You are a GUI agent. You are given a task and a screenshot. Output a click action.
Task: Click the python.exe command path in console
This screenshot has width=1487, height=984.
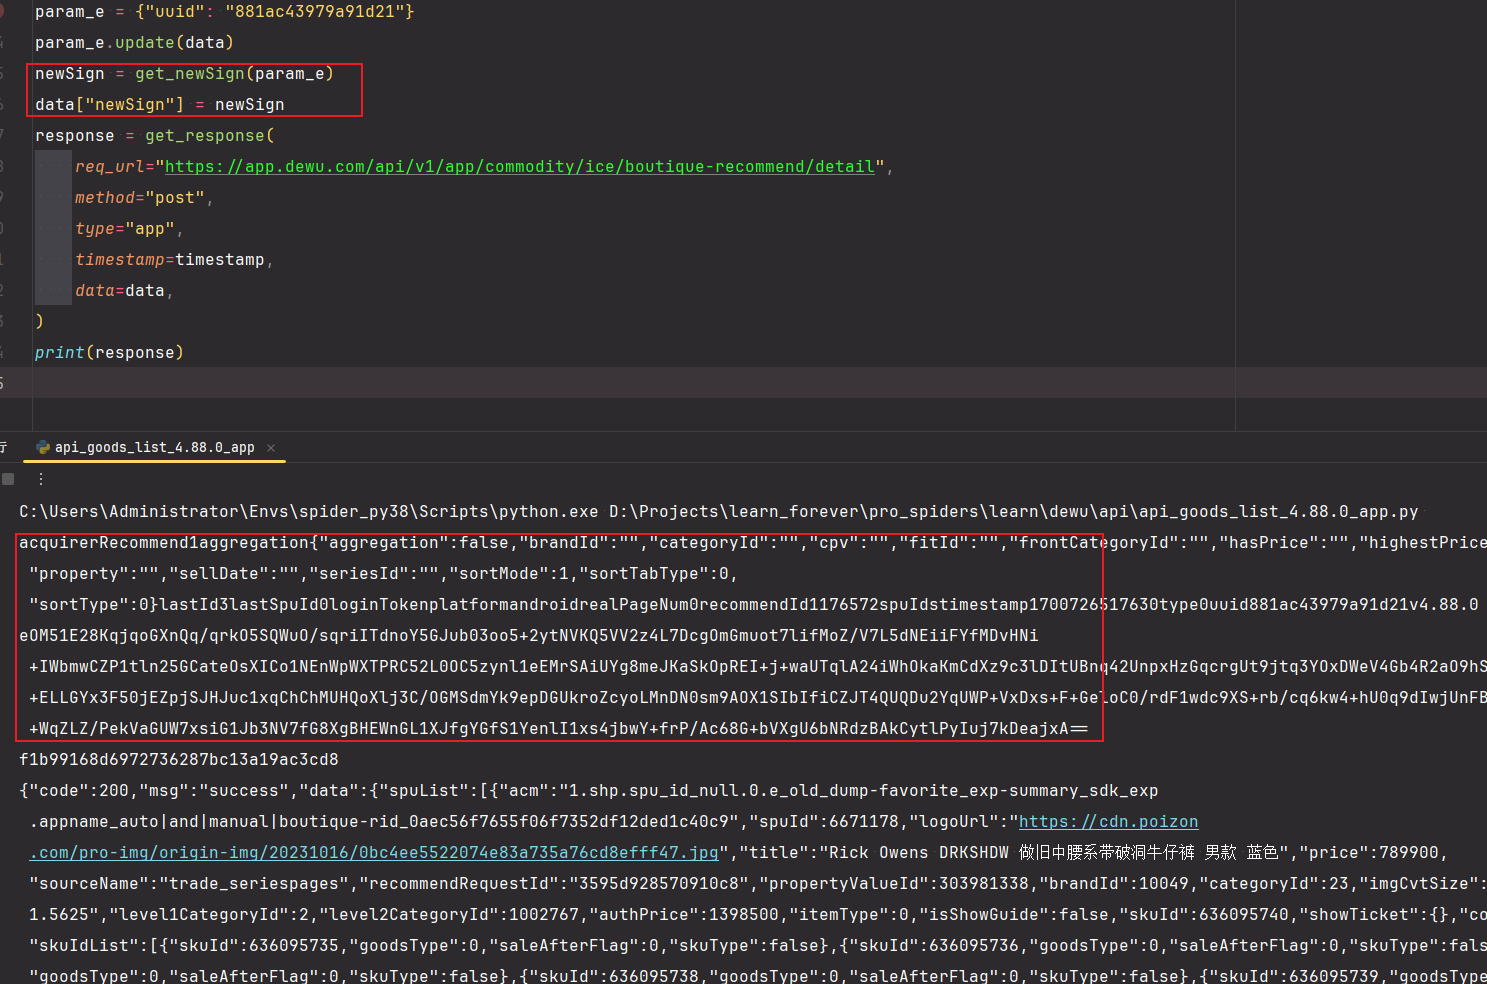point(309,512)
